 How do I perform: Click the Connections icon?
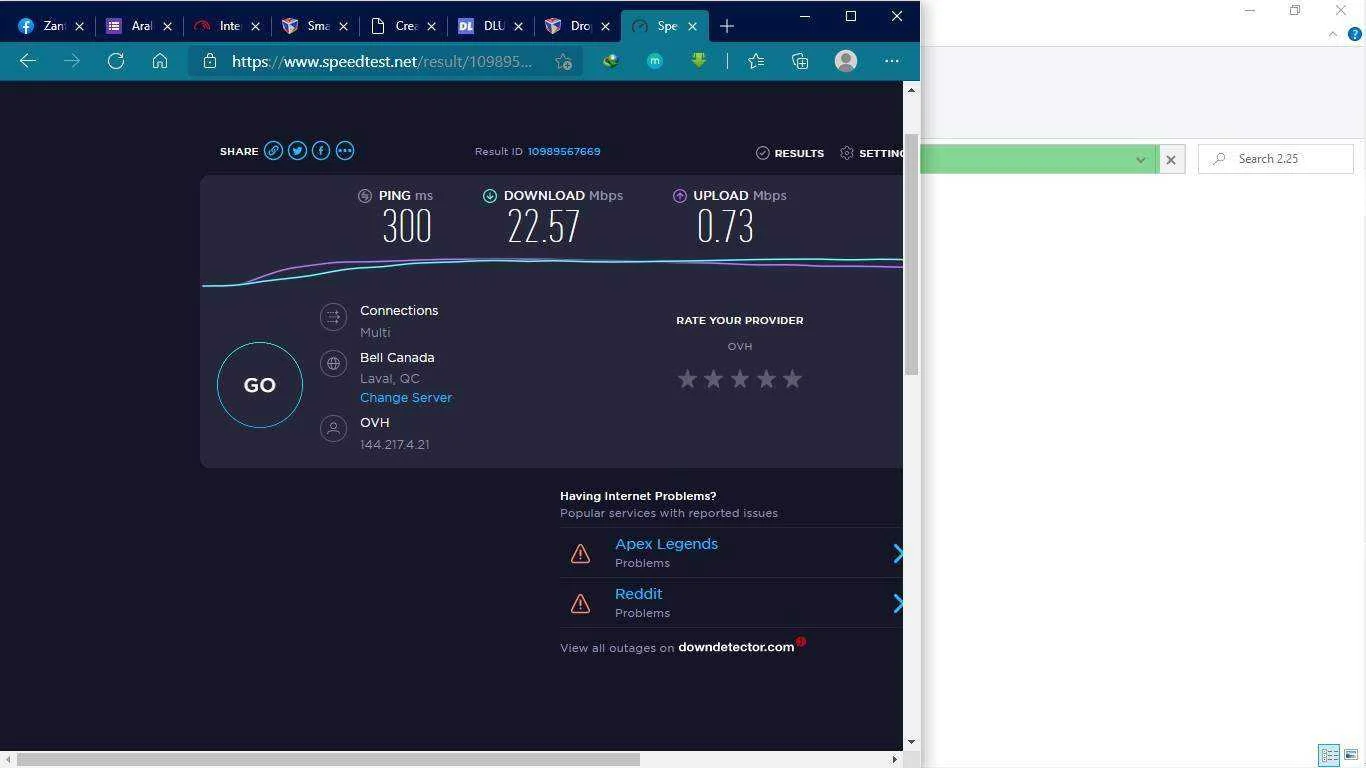point(333,317)
